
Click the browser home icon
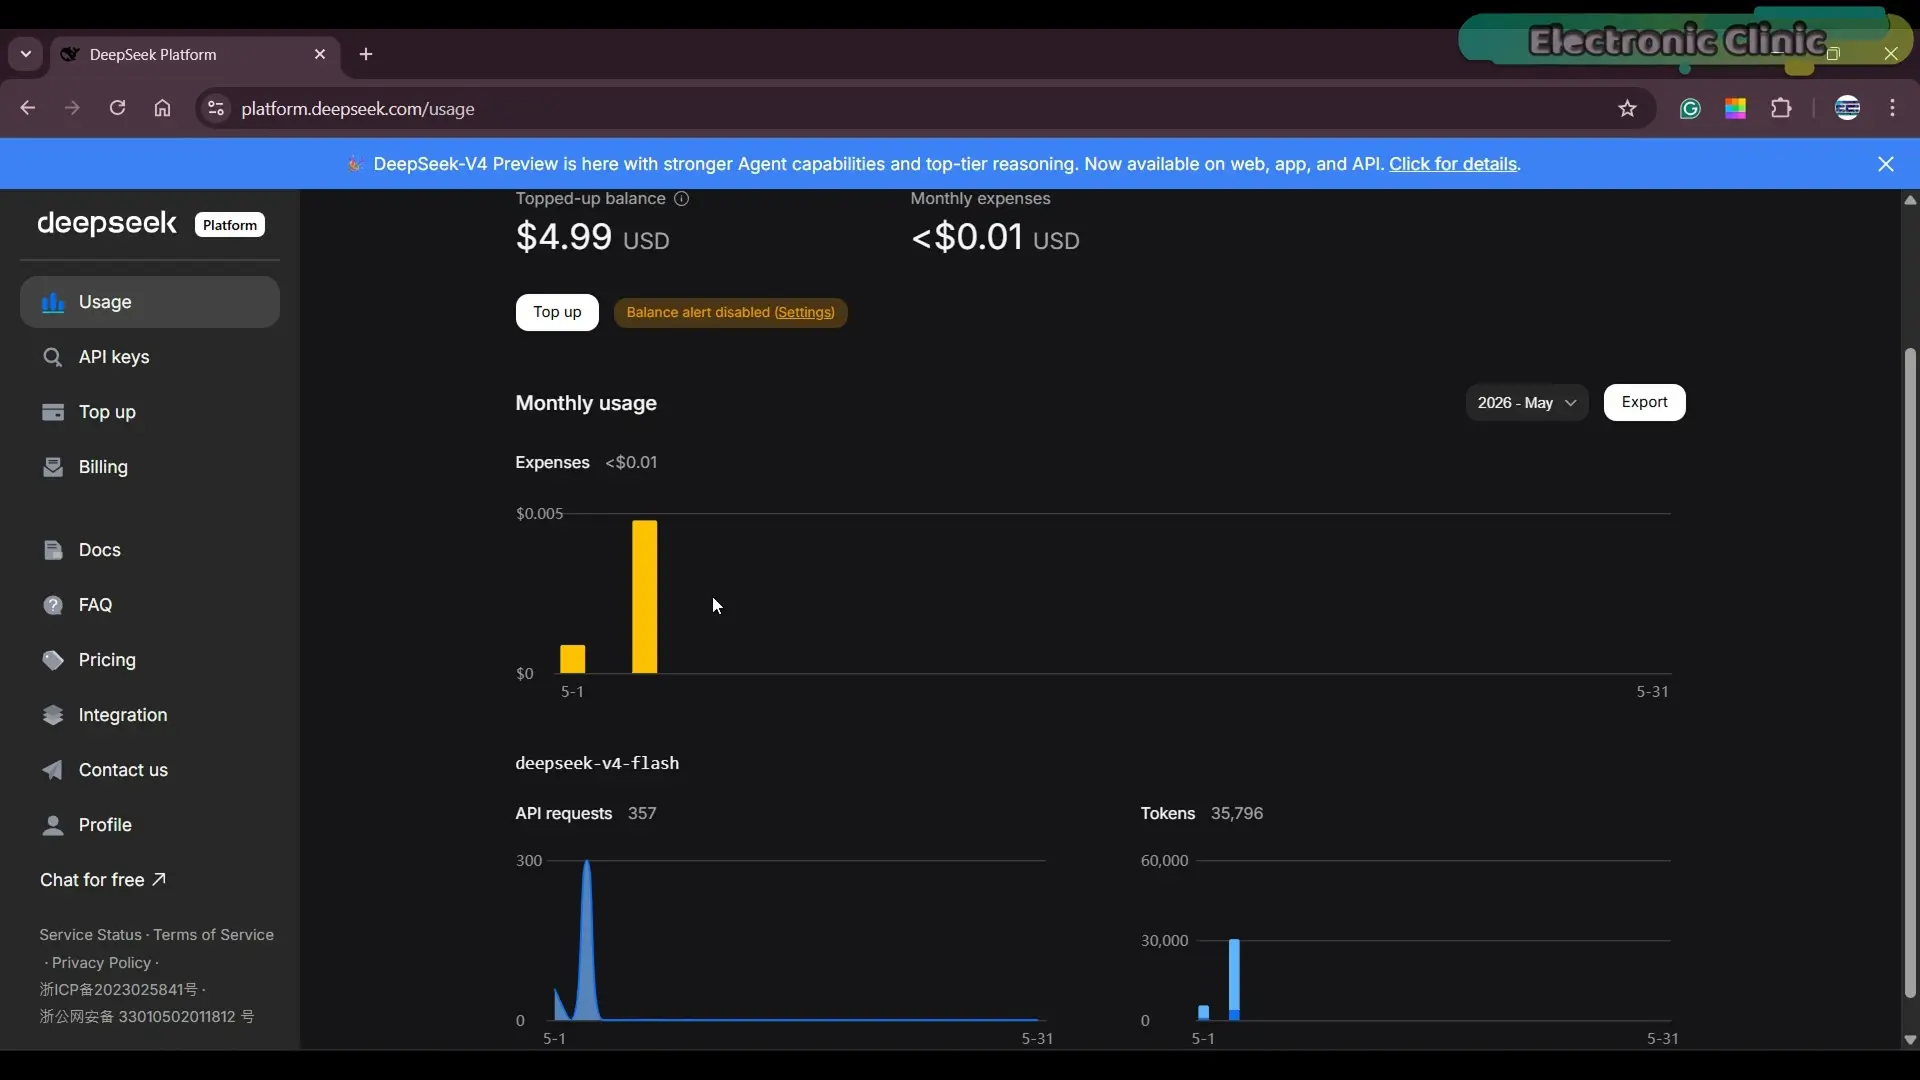(x=162, y=108)
